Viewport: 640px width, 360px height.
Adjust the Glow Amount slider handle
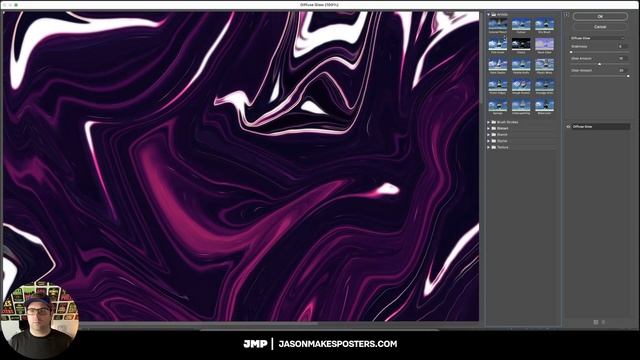[600, 64]
